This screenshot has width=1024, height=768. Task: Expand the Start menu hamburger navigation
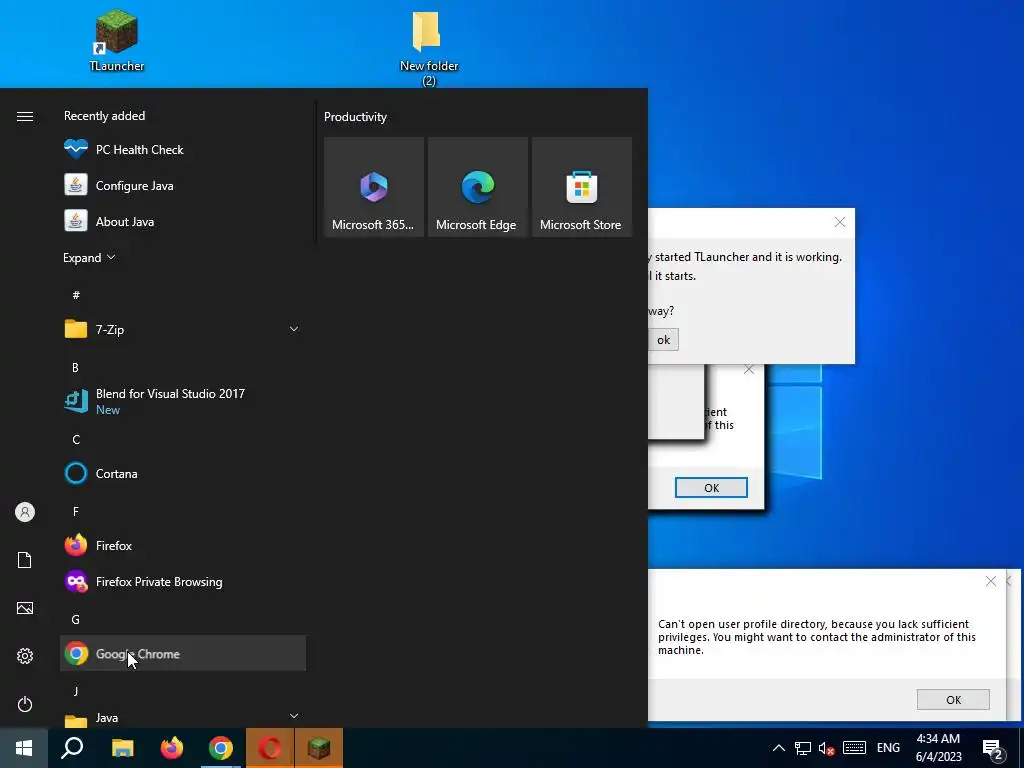click(25, 116)
